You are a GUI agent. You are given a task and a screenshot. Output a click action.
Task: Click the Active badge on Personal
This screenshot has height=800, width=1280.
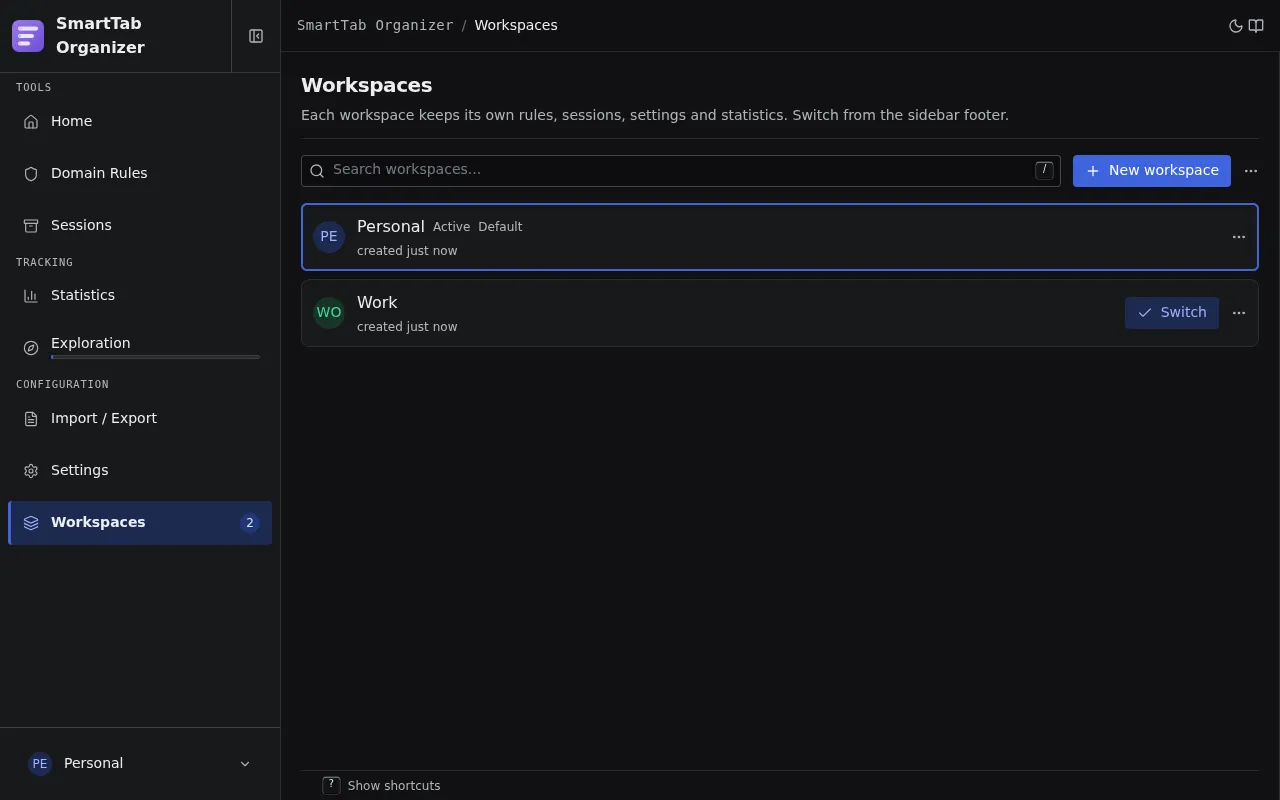tap(451, 227)
